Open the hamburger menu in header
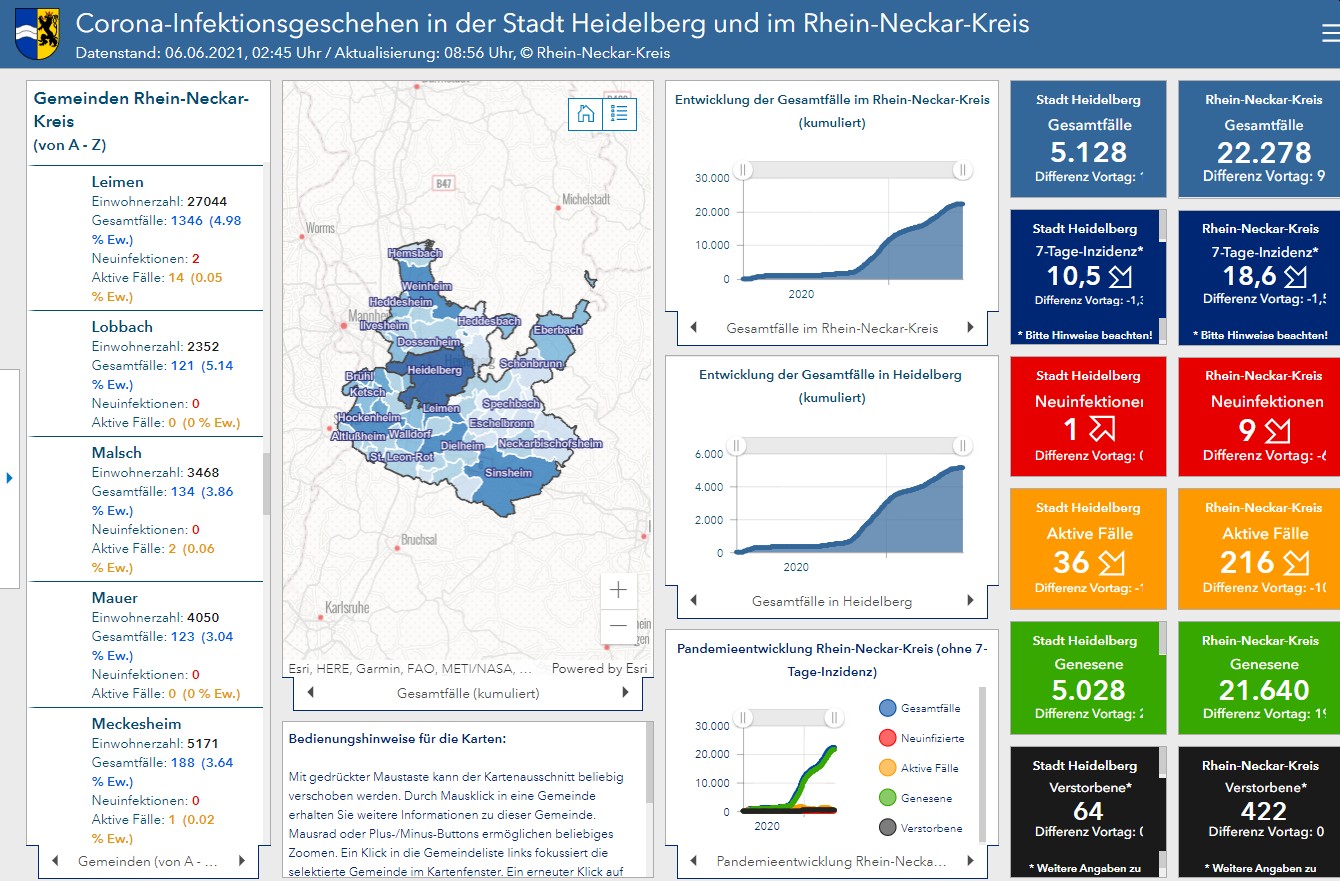 point(1329,34)
